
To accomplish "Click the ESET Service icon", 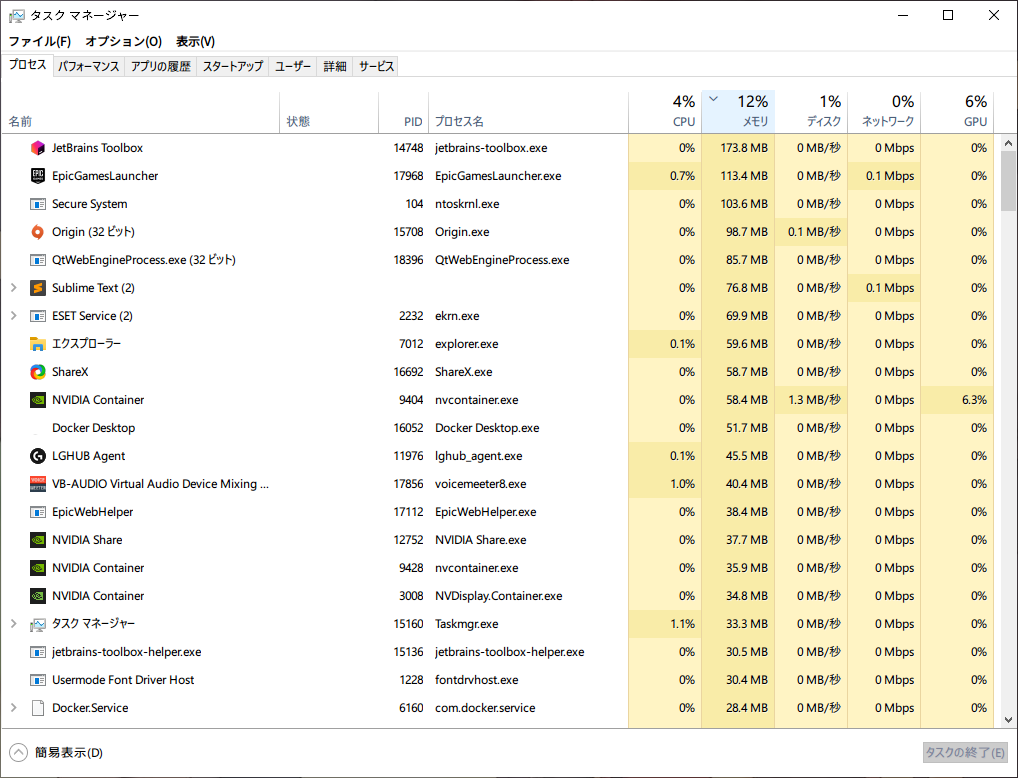I will pos(38,316).
